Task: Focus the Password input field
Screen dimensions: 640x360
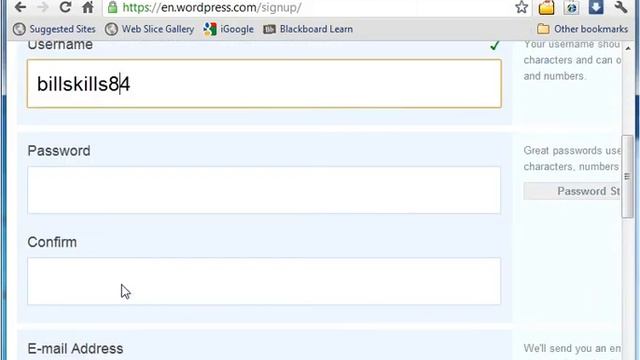Action: 264,190
